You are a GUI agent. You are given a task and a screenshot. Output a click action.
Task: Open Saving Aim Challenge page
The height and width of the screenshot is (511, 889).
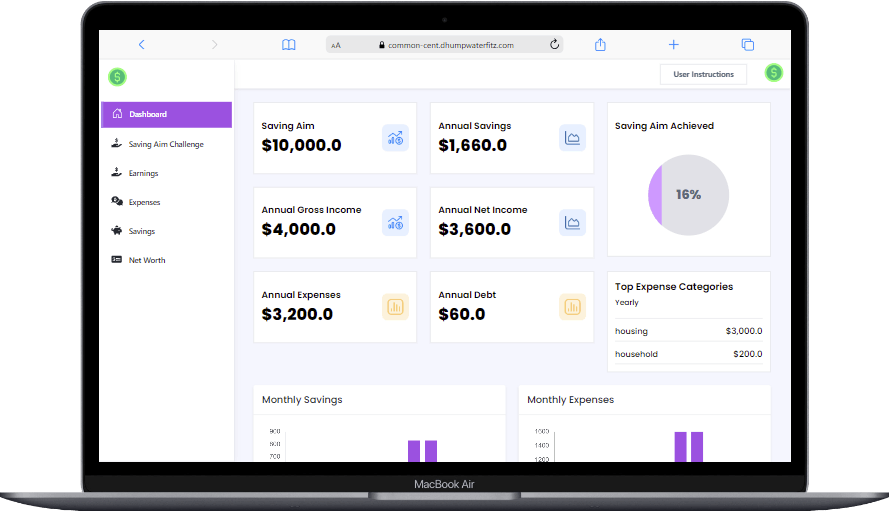pos(166,144)
